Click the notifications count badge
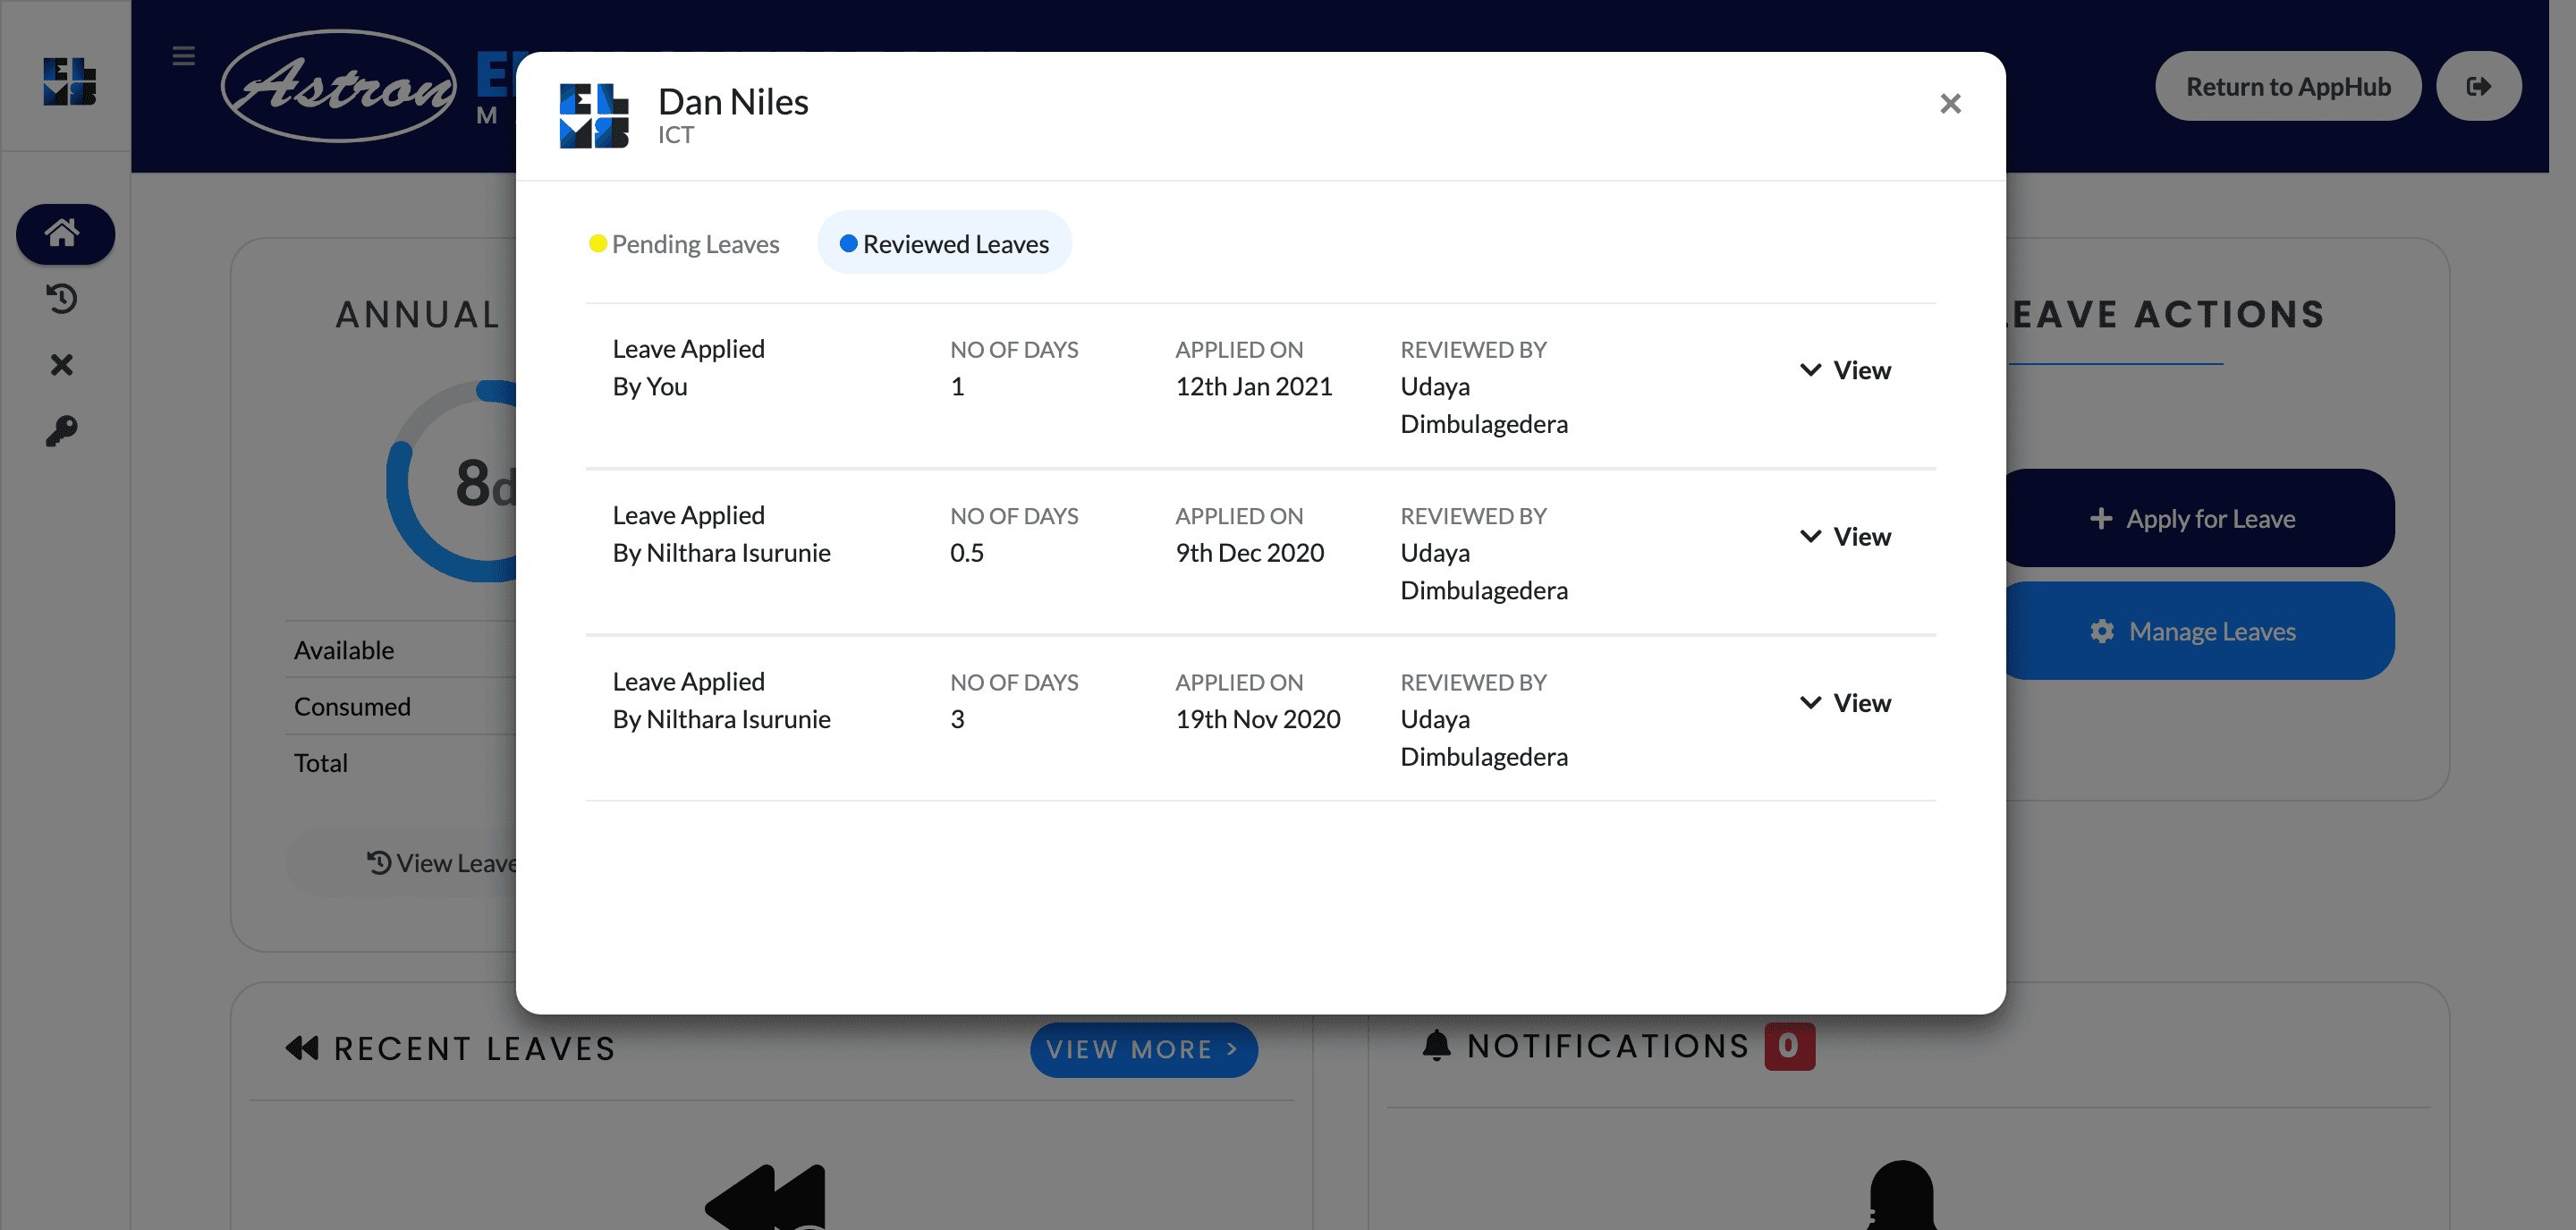The height and width of the screenshot is (1230, 2576). pos(1788,1046)
